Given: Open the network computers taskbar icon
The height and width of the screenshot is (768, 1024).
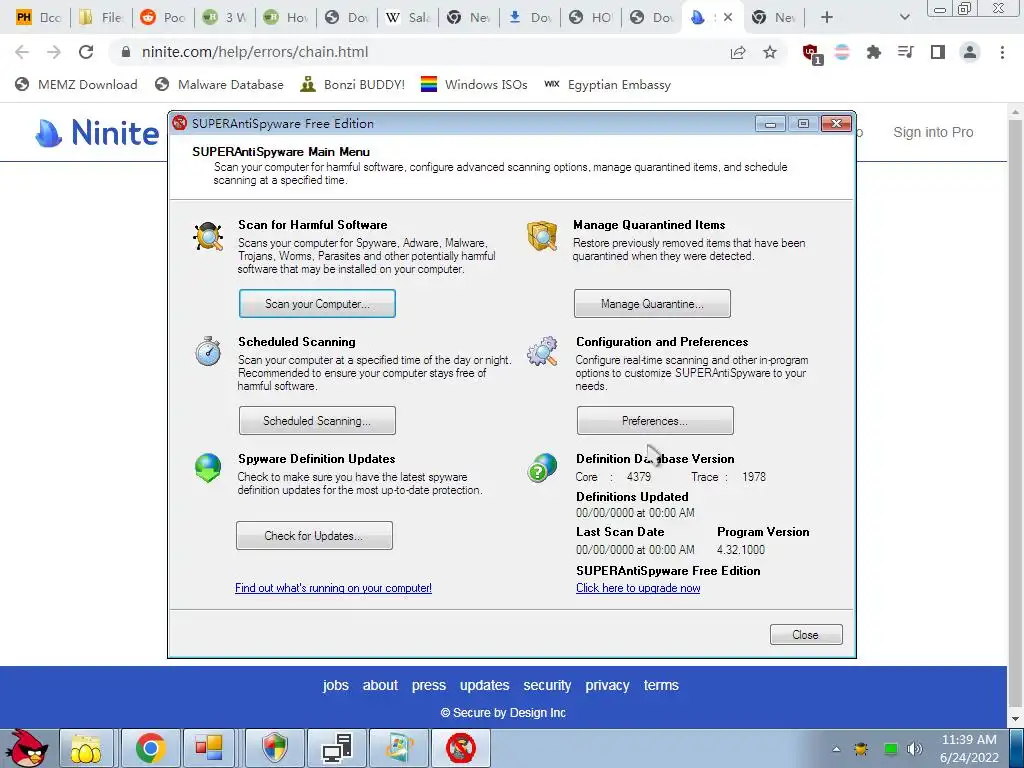Looking at the screenshot, I should coord(338,748).
